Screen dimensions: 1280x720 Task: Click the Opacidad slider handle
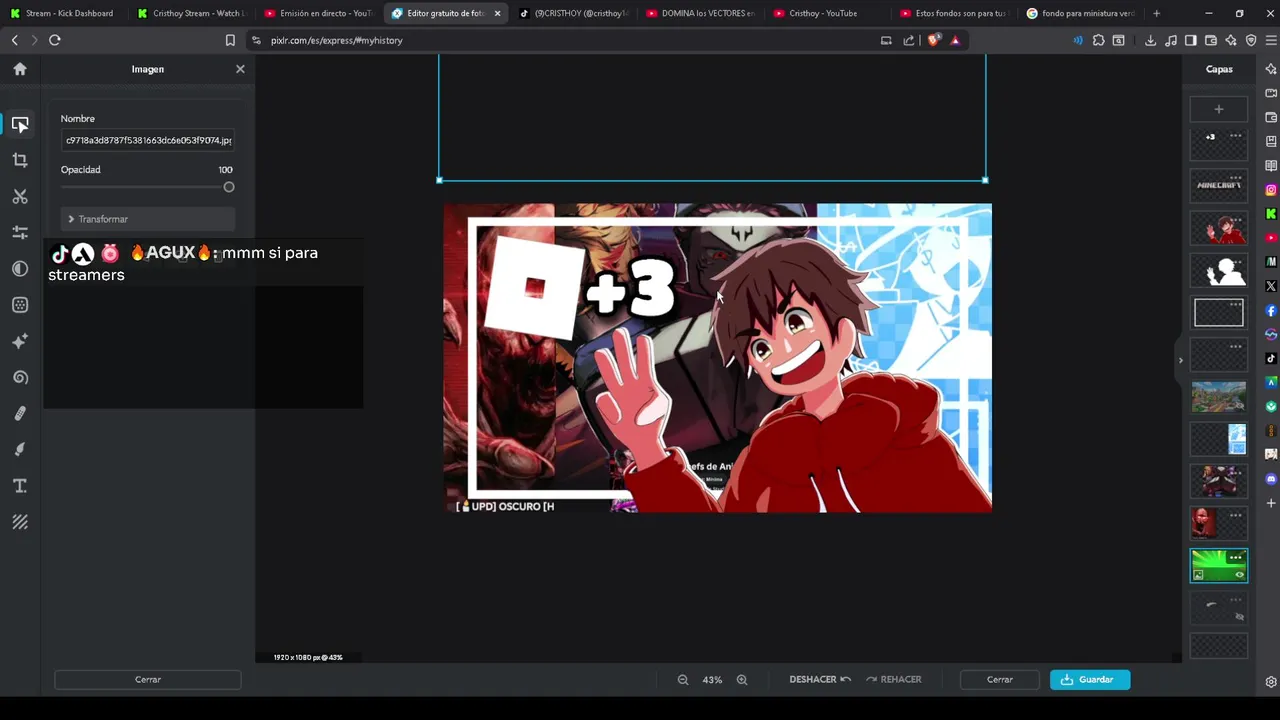tap(229, 187)
